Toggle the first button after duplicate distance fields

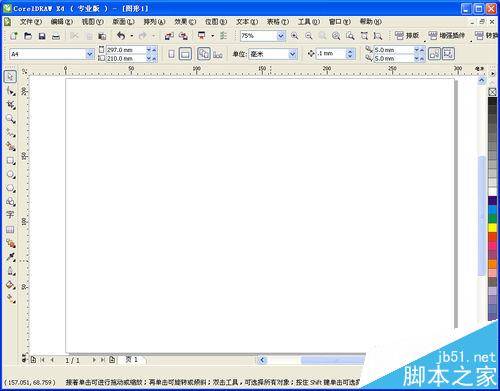(434, 54)
